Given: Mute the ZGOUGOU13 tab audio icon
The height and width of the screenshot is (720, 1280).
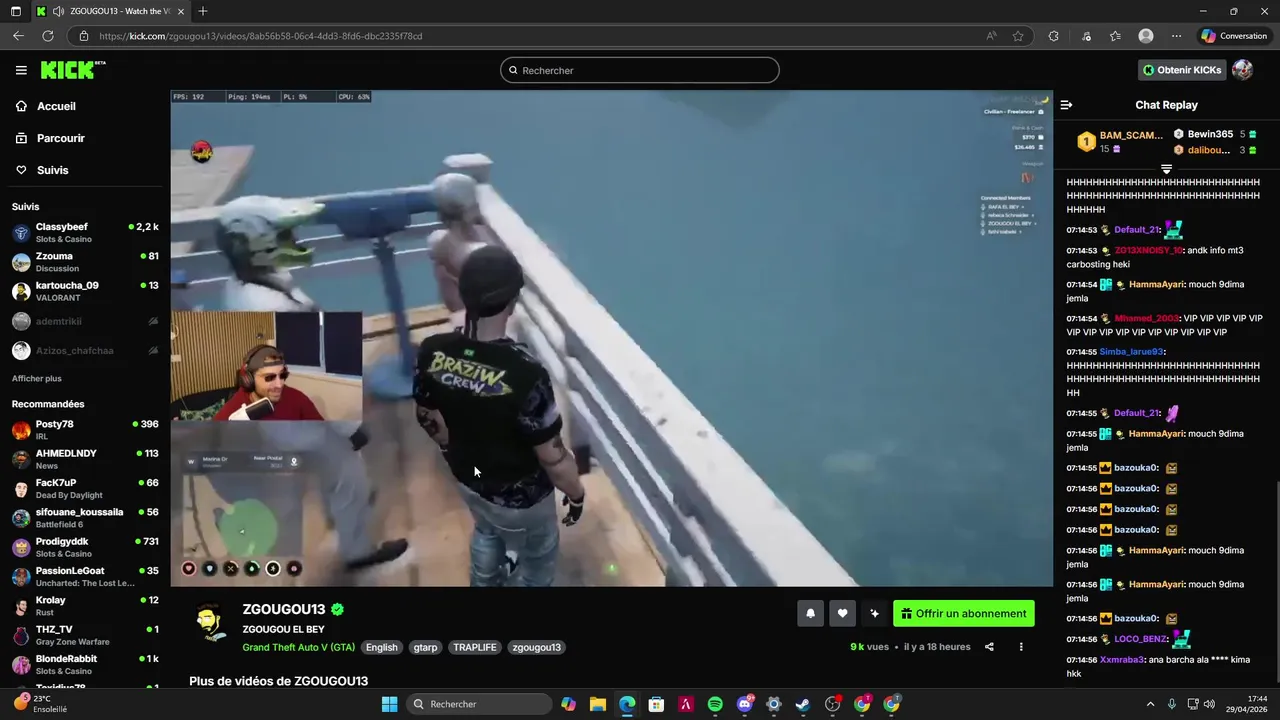Looking at the screenshot, I should (58, 11).
